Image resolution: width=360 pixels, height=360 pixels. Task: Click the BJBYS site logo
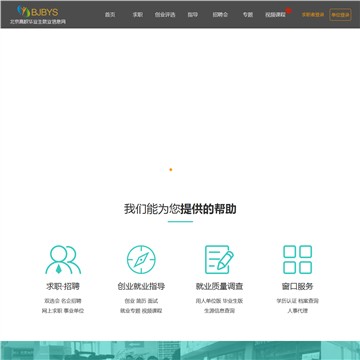38,15
